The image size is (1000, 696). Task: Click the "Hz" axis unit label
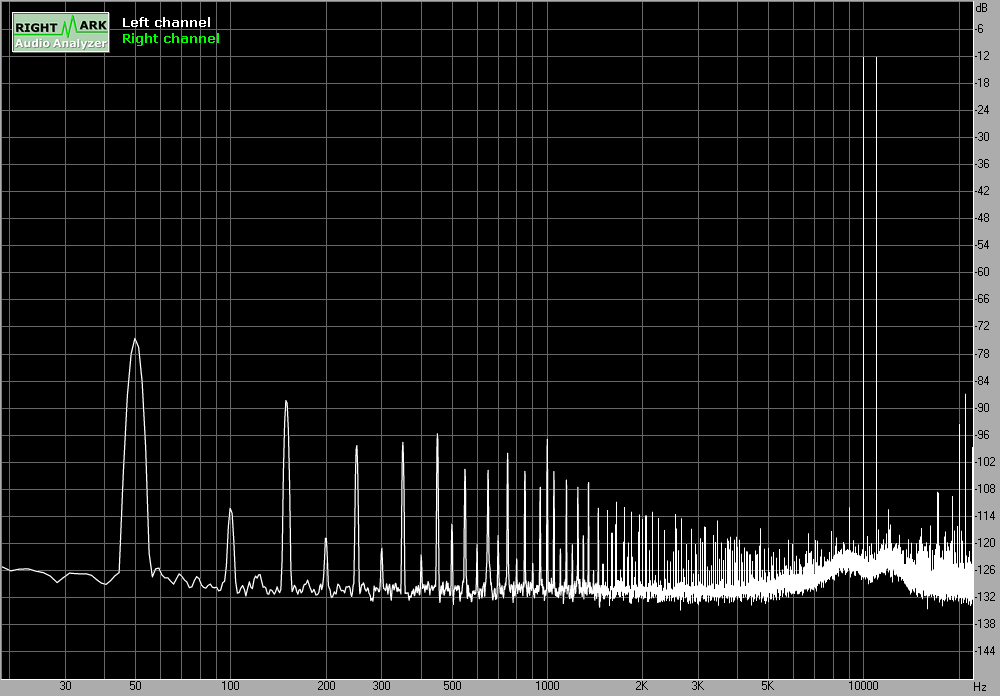(980, 686)
